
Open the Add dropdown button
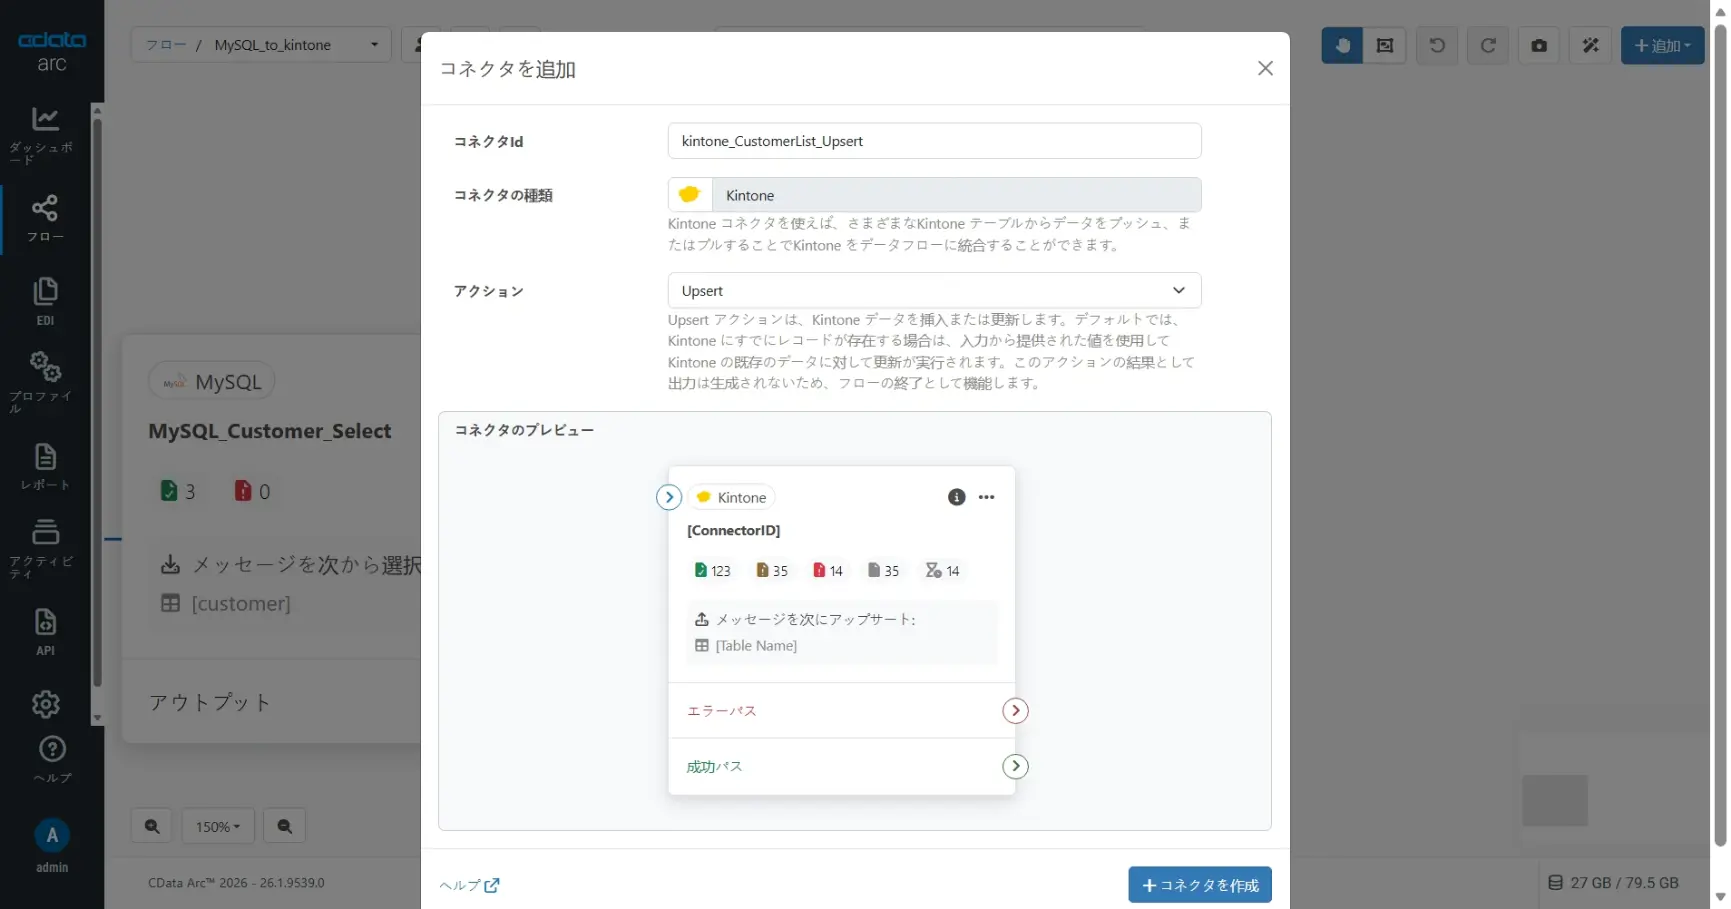[1662, 45]
